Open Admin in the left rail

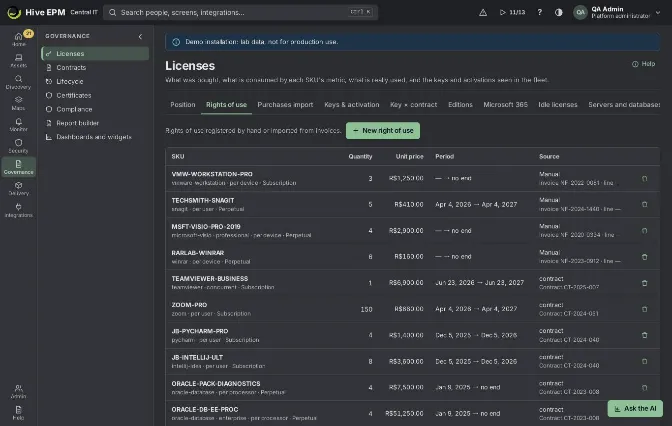click(18, 391)
